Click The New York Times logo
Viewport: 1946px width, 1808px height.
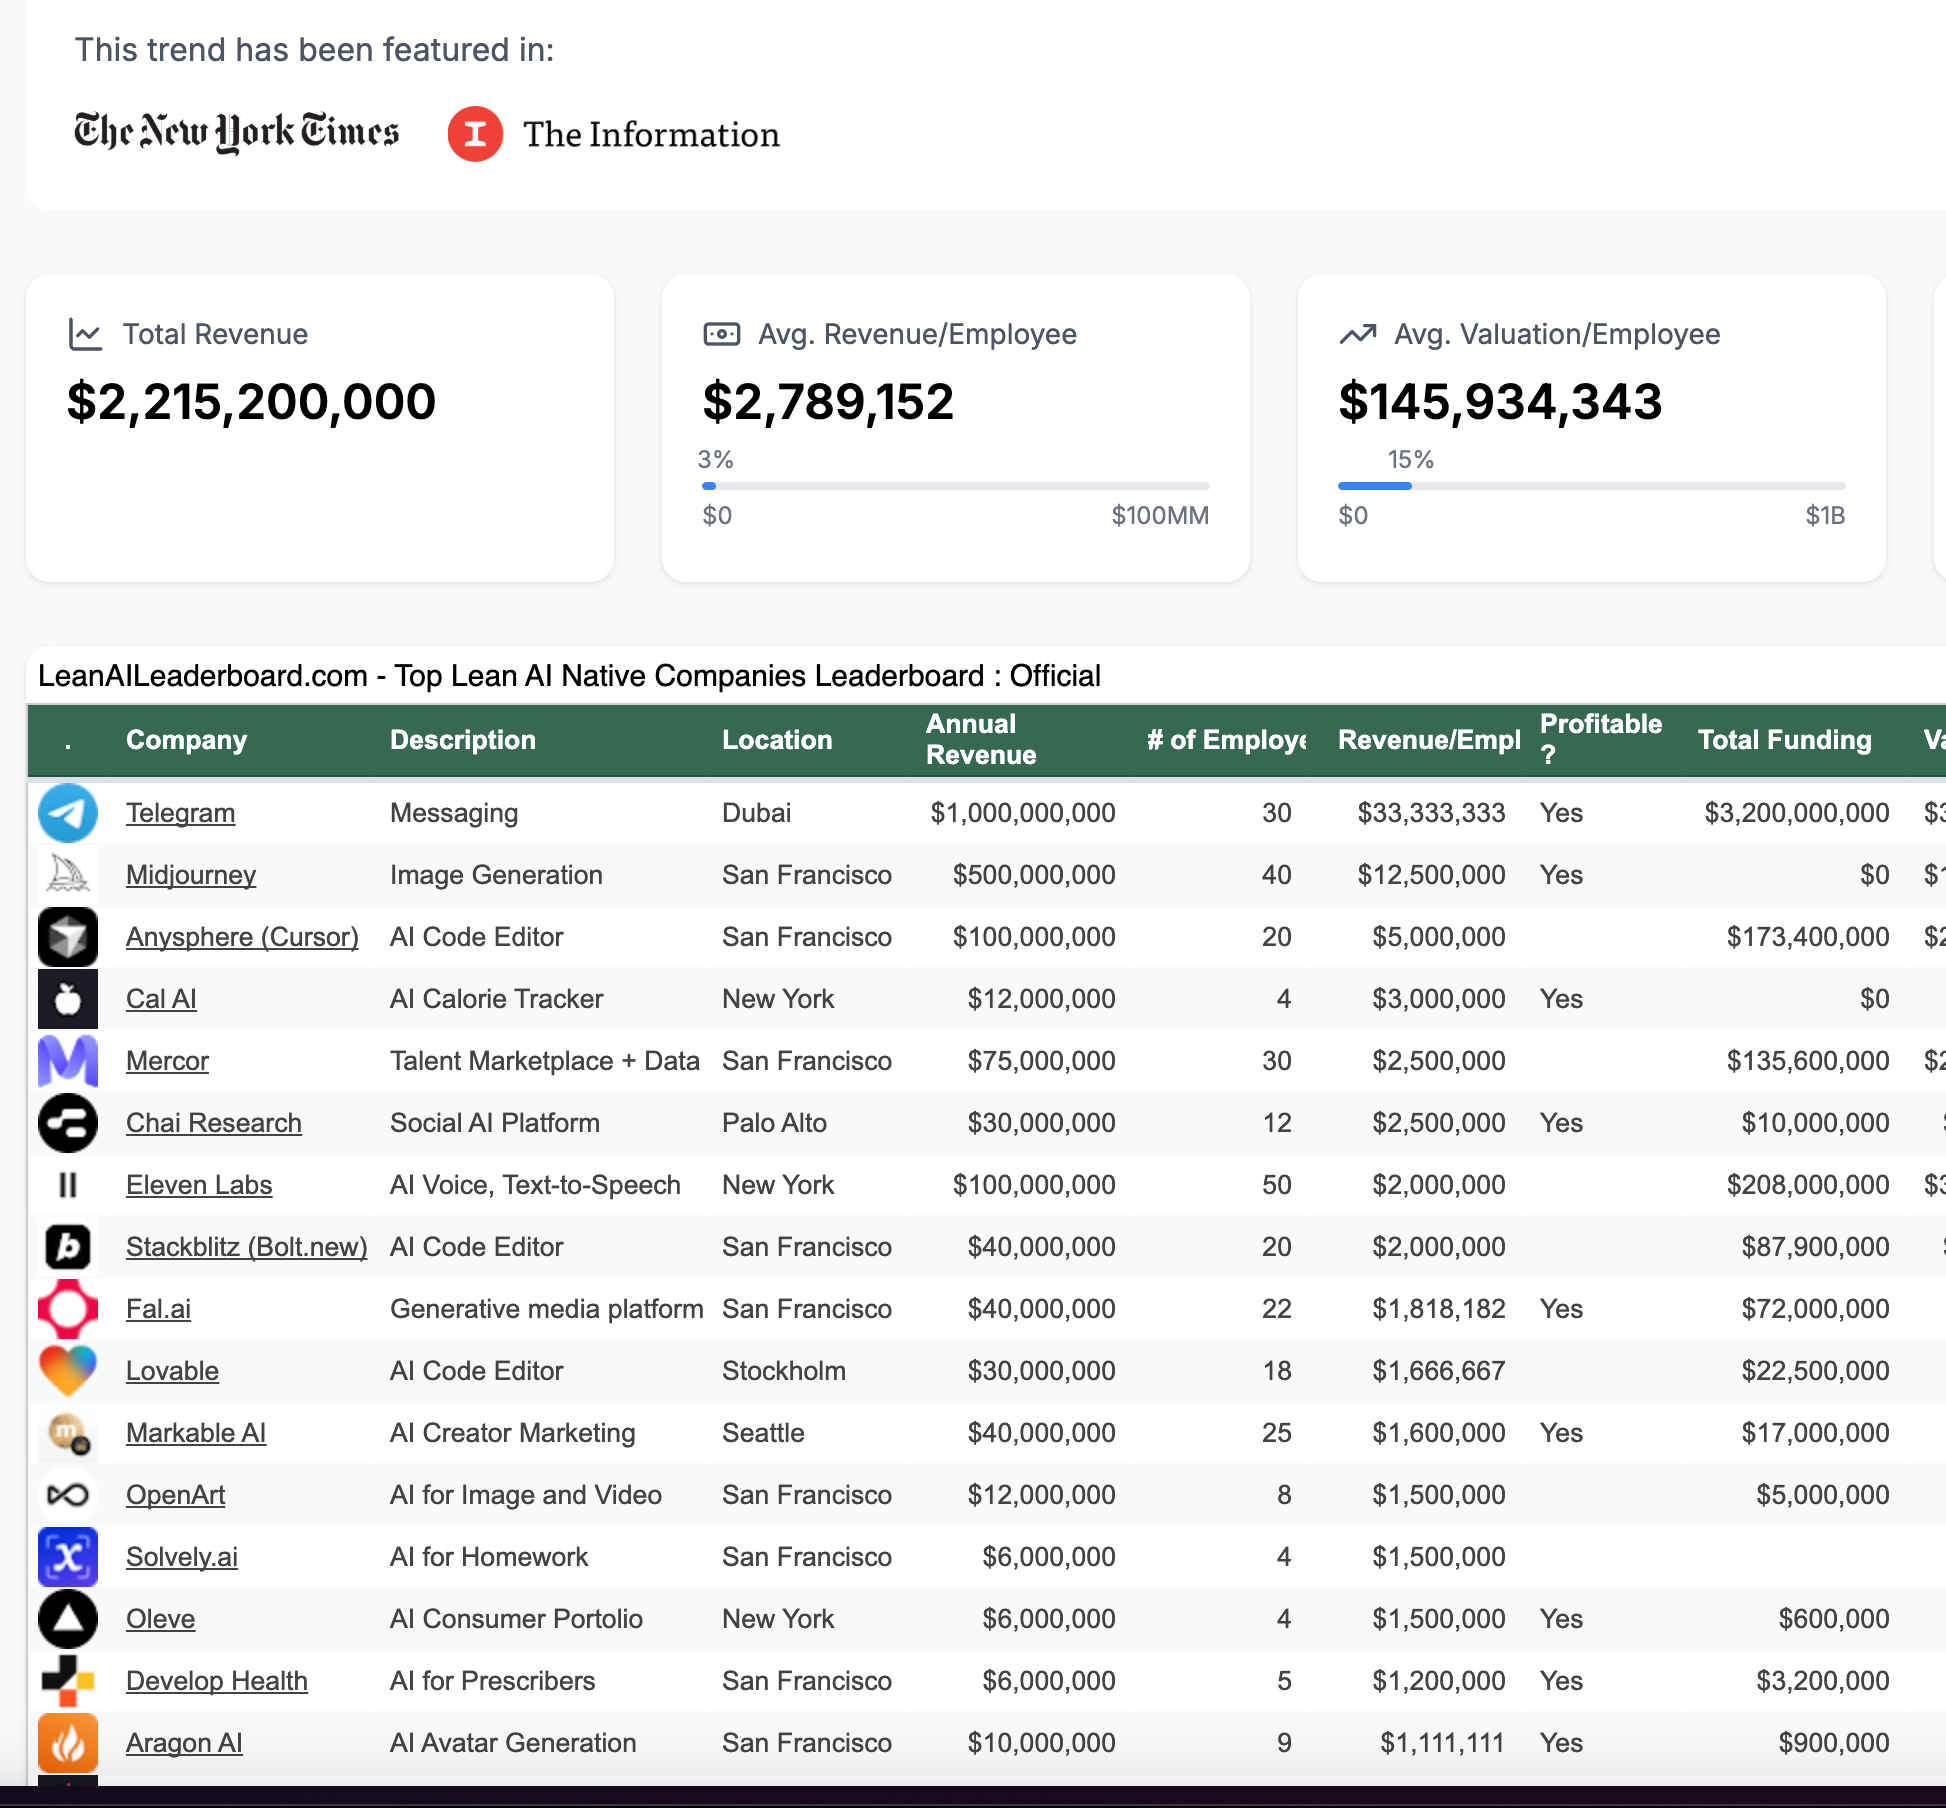236,132
